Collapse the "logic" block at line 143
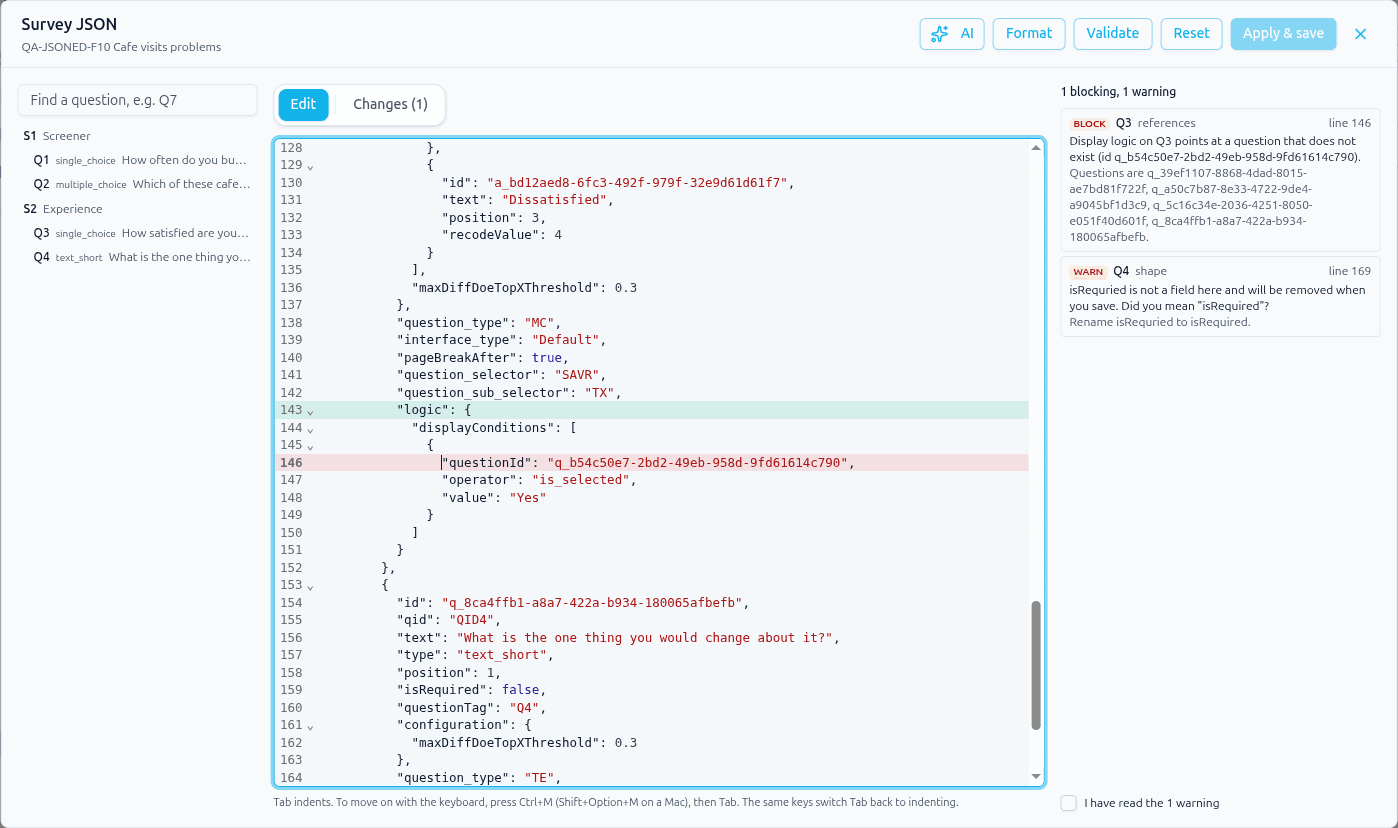Image resolution: width=1398 pixels, height=828 pixels. coord(310,410)
